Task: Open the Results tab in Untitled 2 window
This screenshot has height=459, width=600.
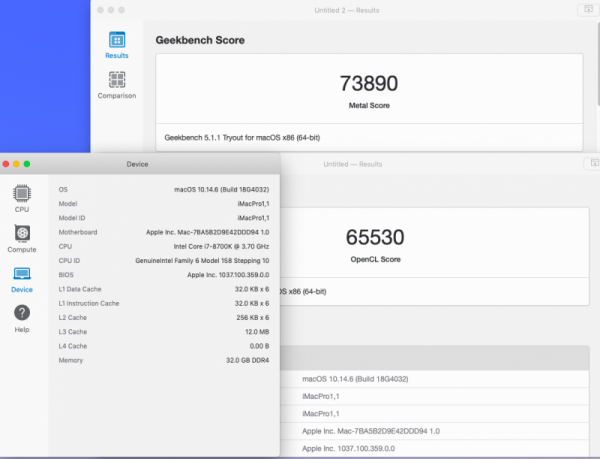Action: tap(117, 45)
